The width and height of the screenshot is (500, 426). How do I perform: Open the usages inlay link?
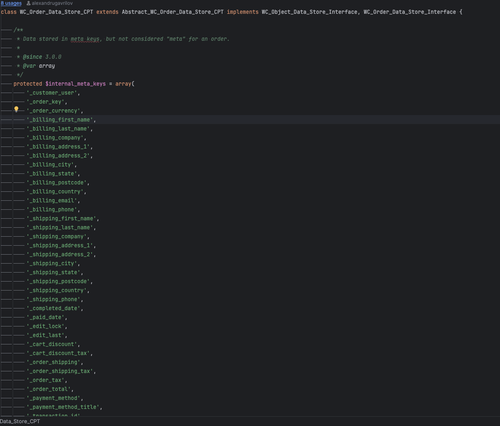coord(11,3)
